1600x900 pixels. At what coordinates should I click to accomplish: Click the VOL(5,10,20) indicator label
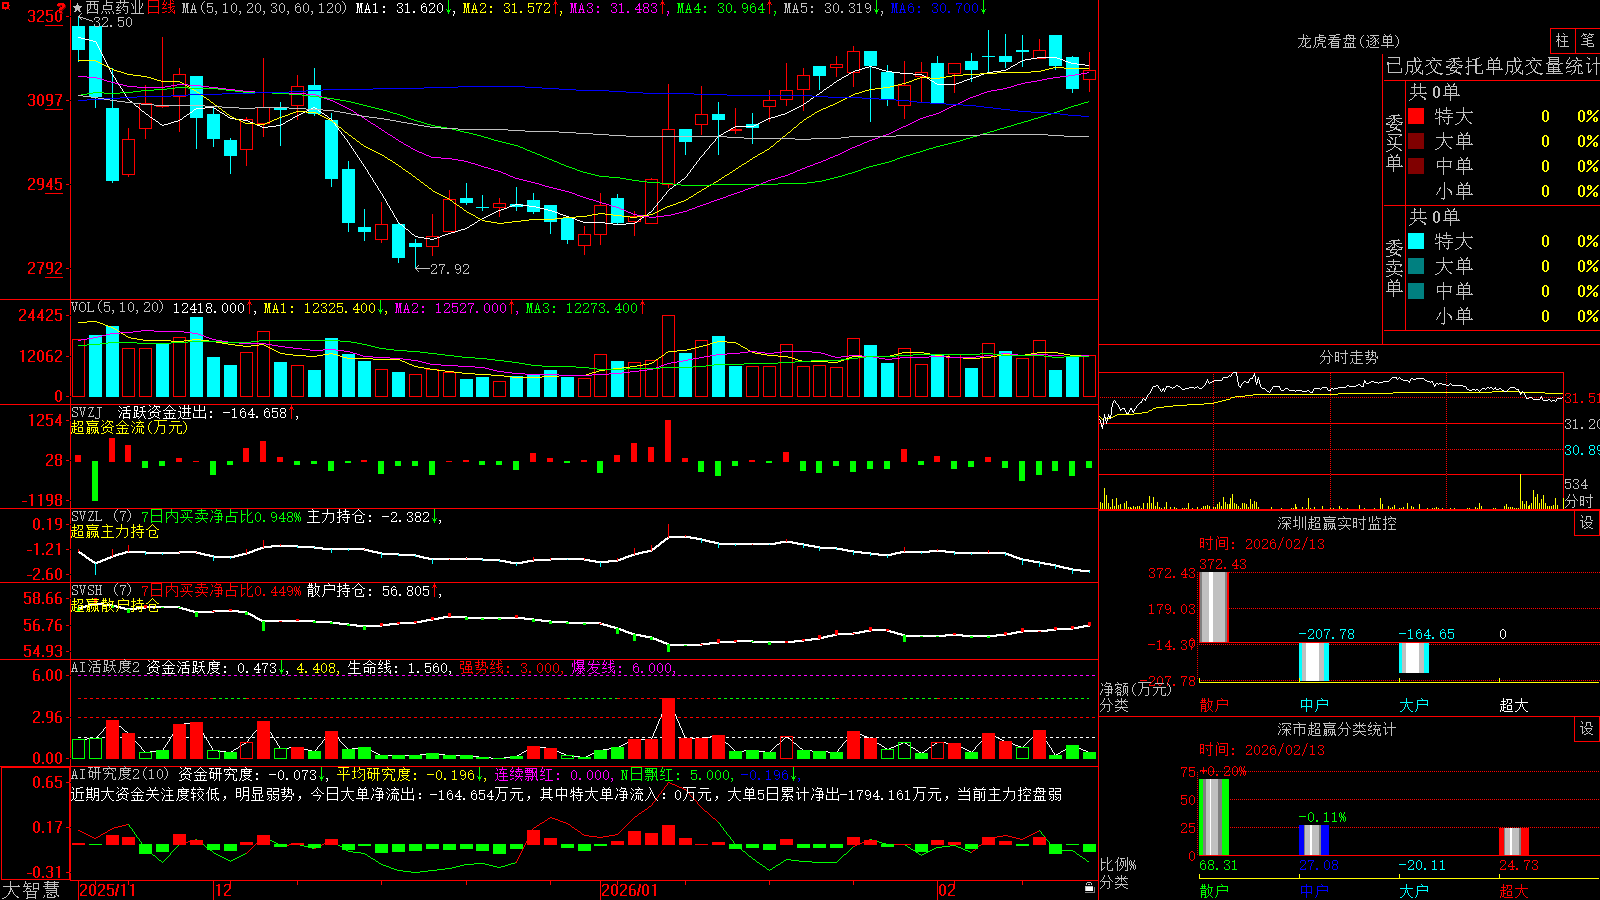(117, 308)
